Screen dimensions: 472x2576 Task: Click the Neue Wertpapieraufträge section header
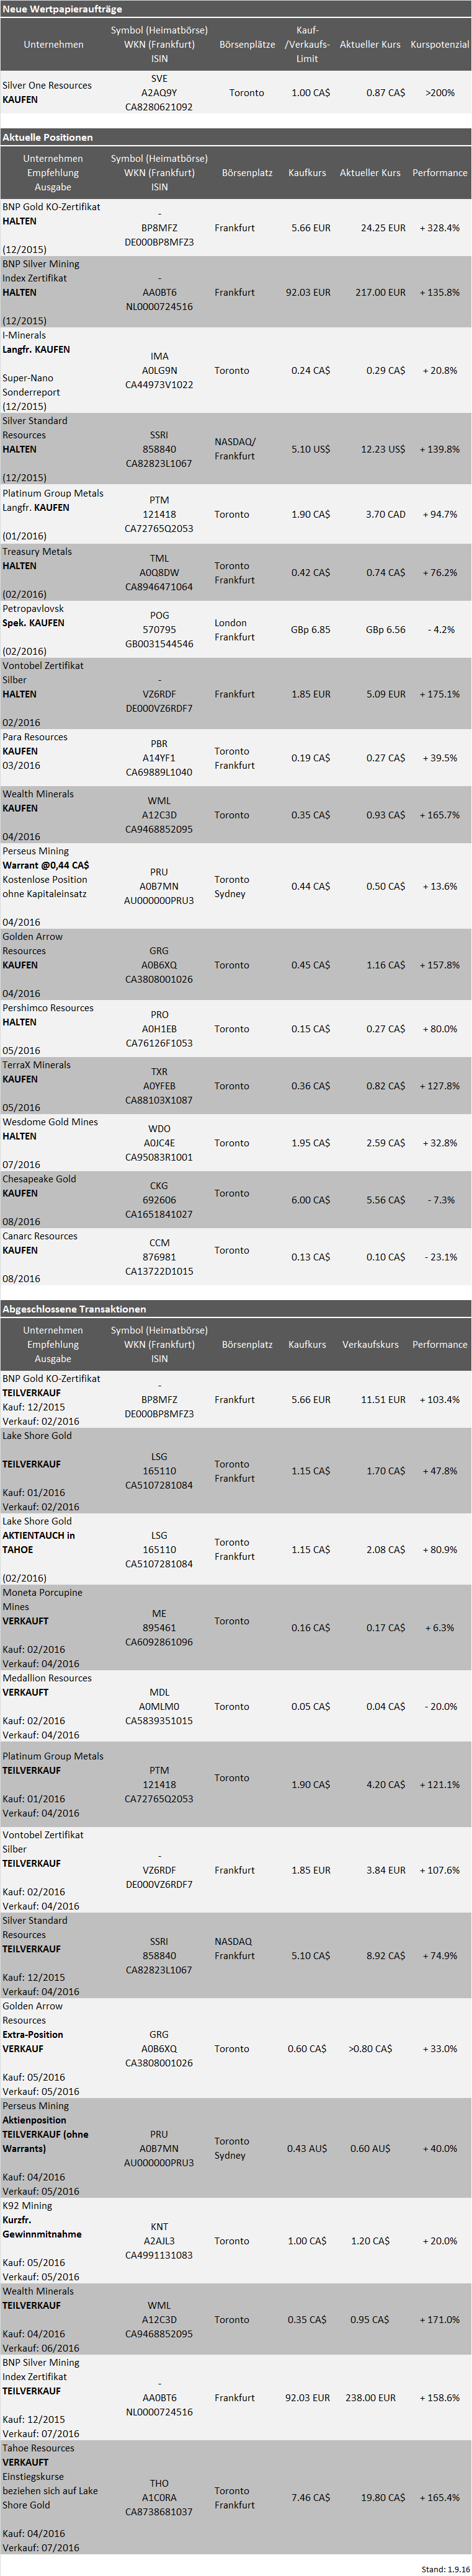(x=62, y=9)
